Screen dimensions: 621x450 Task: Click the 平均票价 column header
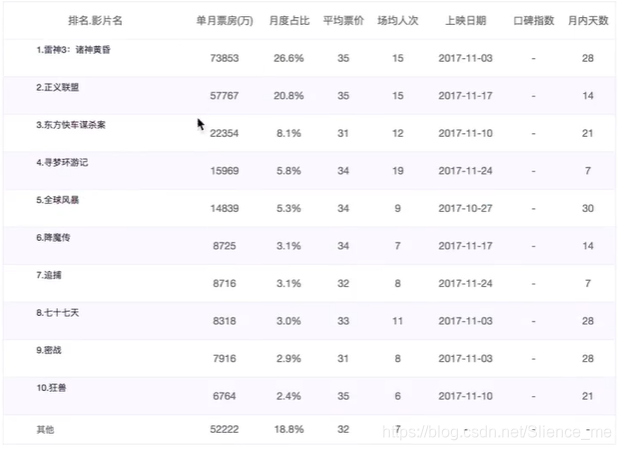pos(343,20)
